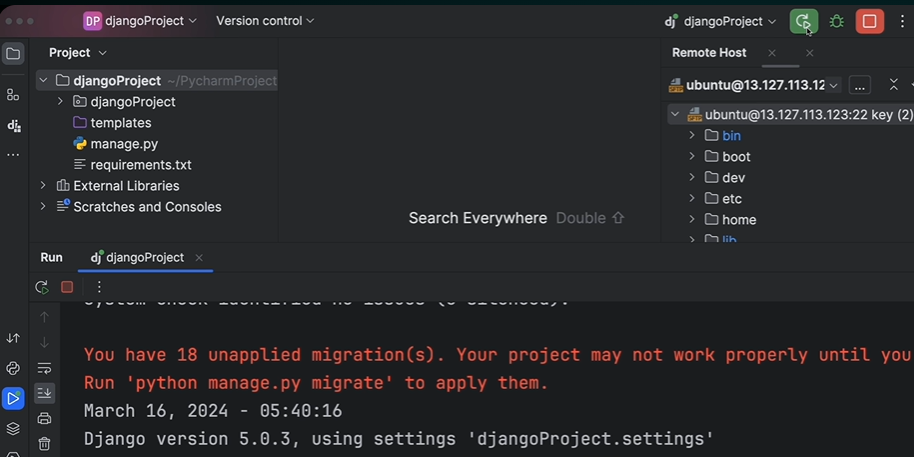The width and height of the screenshot is (914, 457).
Task: Expand the remote bin folder
Action: pyautogui.click(x=692, y=135)
